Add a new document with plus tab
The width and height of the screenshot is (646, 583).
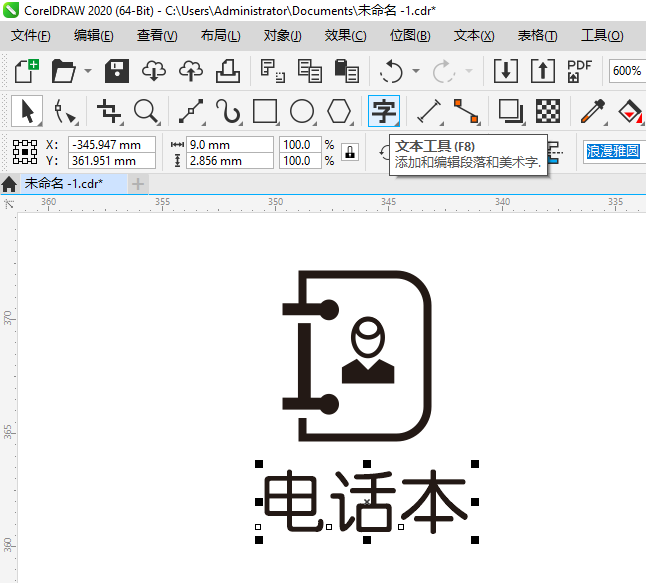138,184
